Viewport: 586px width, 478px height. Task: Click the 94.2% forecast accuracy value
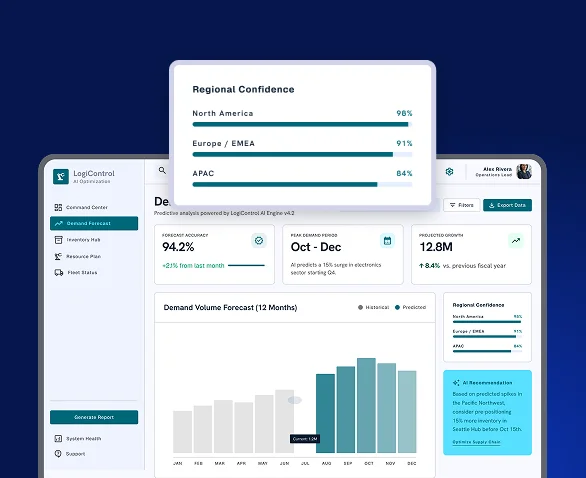point(178,247)
